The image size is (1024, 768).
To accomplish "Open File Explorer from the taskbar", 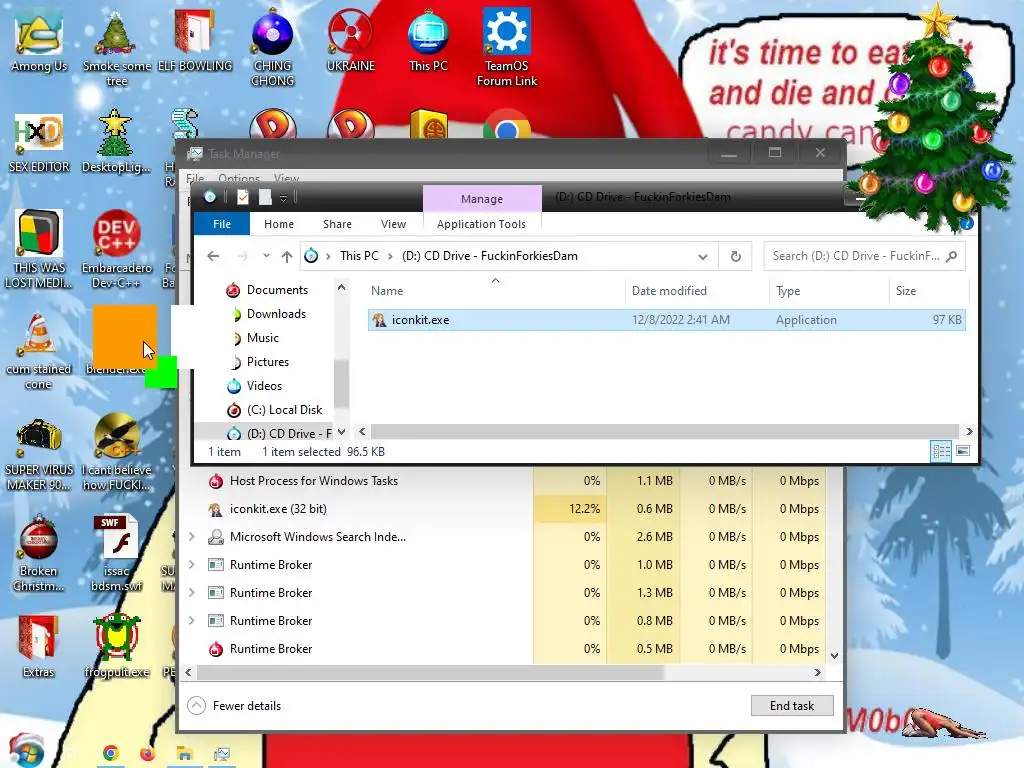I will pyautogui.click(x=184, y=754).
